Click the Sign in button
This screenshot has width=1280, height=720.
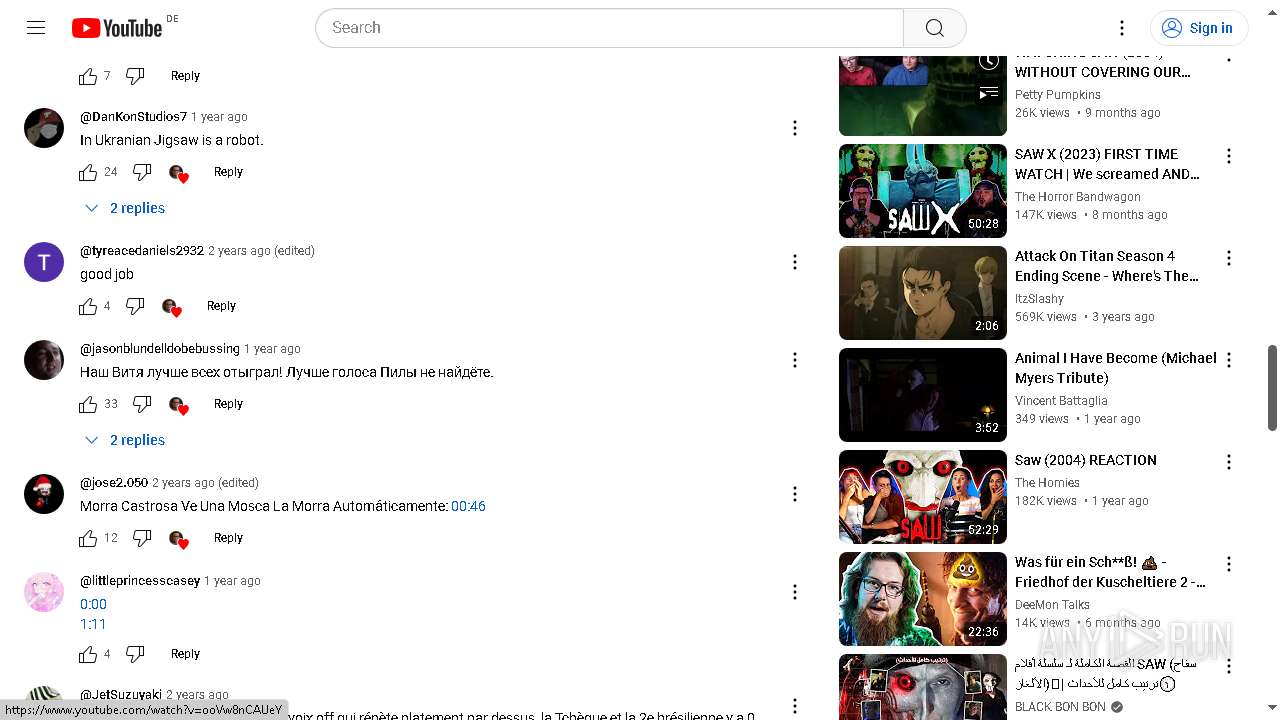(1199, 28)
